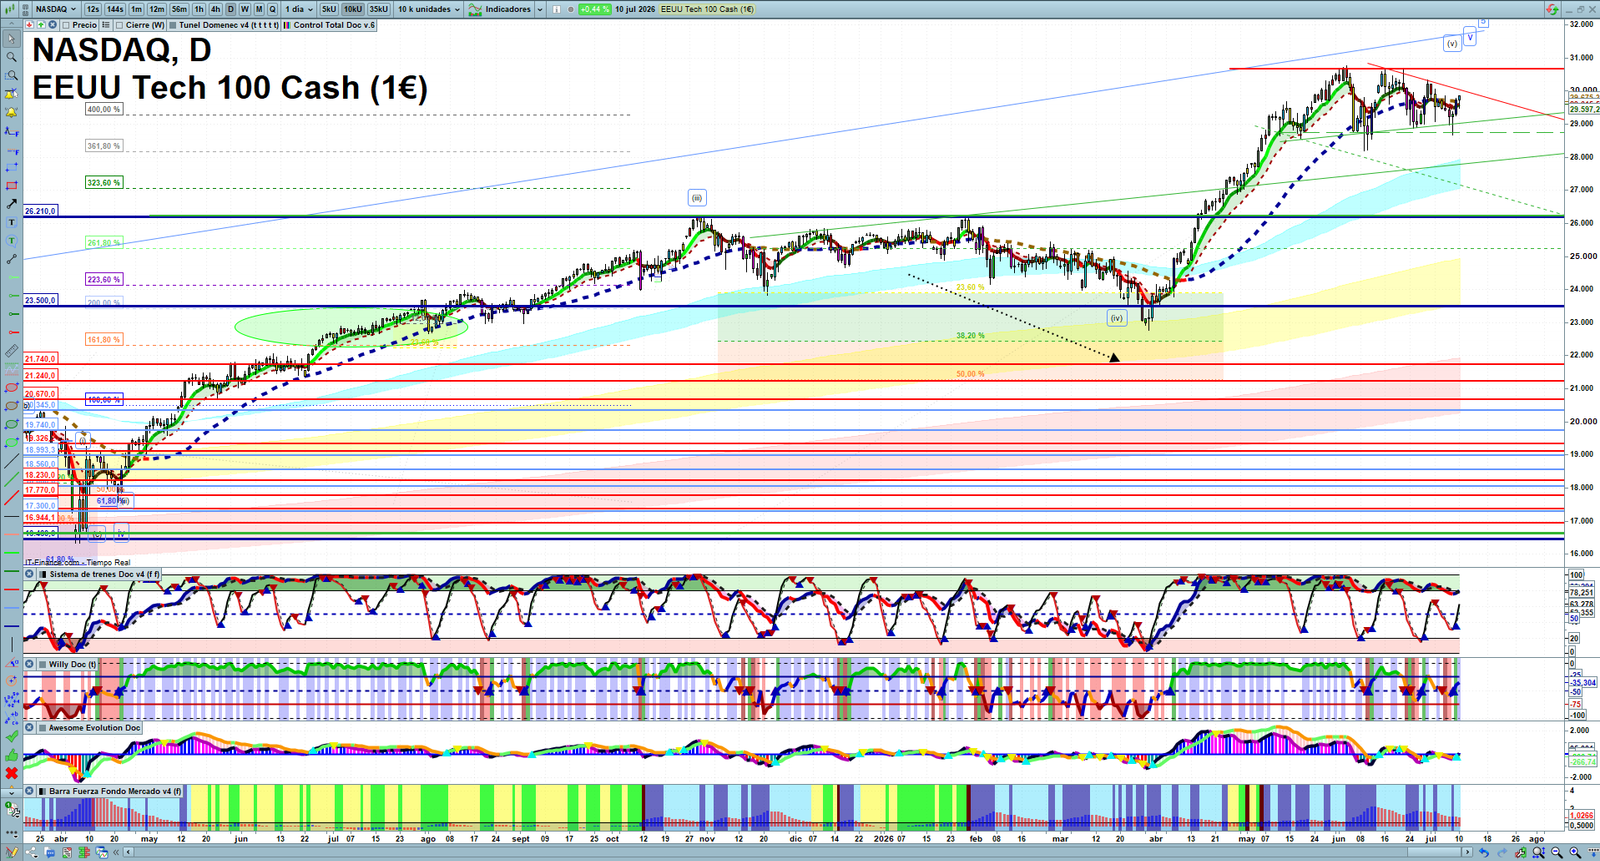This screenshot has height=861, width=1600.
Task: Select the green diagonal line tool
Action: coord(11,480)
